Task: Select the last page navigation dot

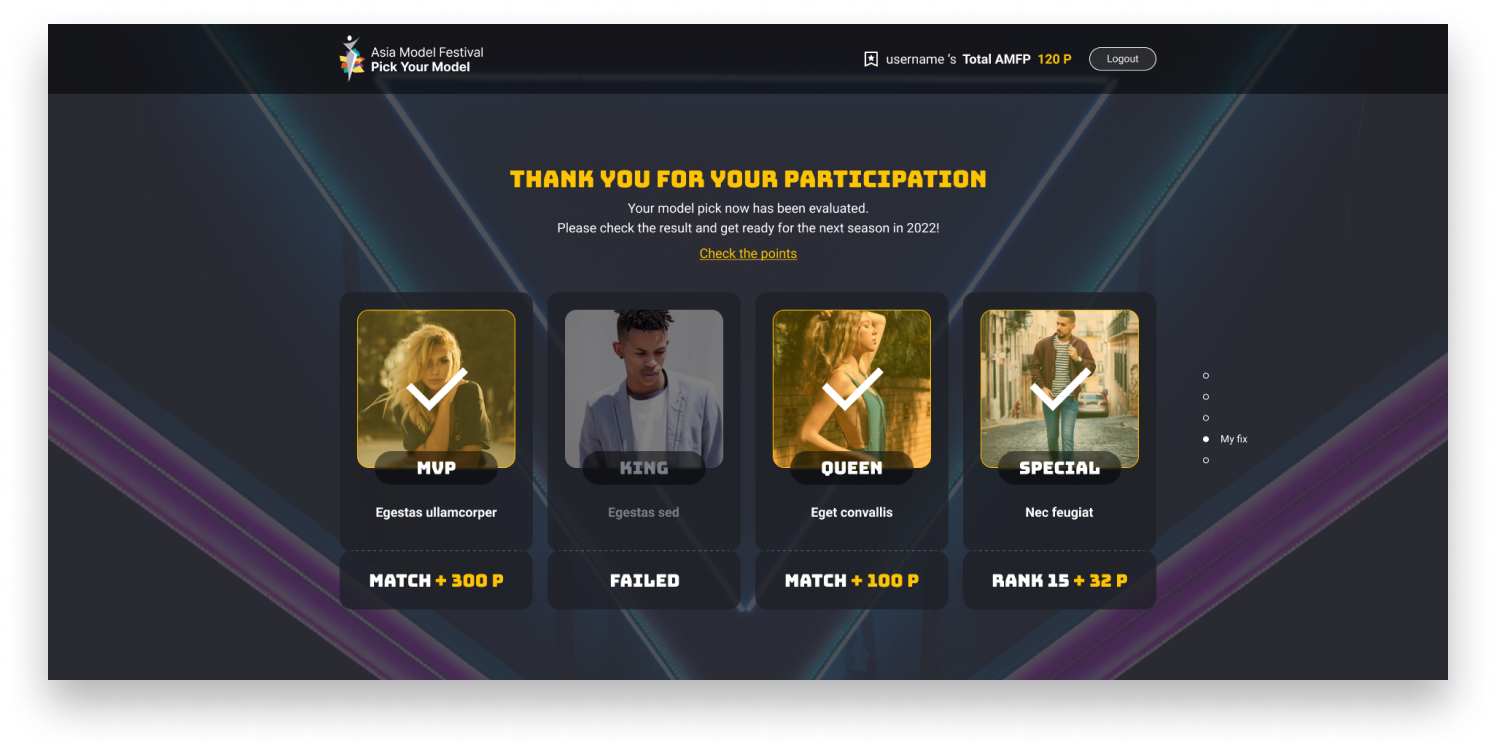Action: pyautogui.click(x=1206, y=460)
